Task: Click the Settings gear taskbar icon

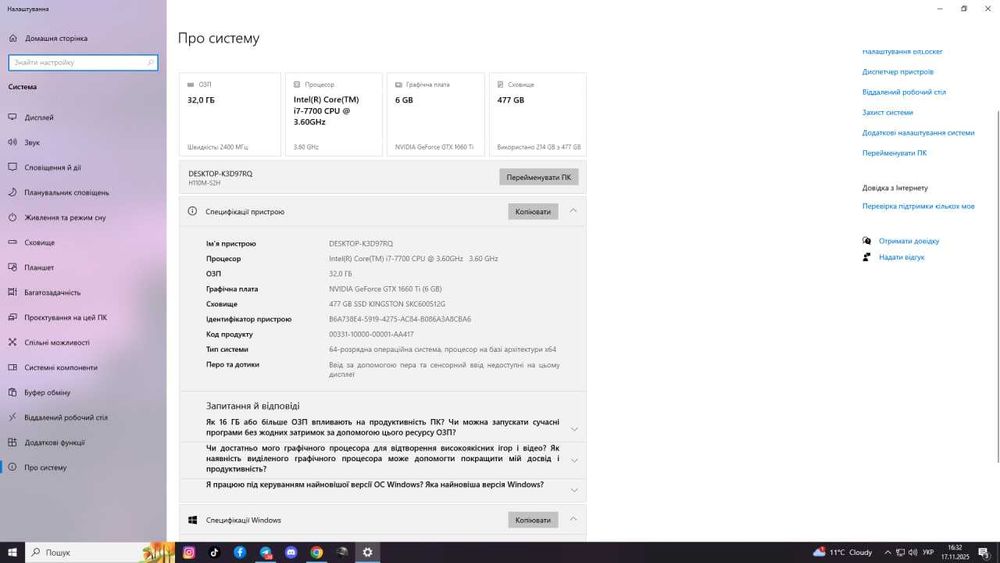Action: pos(367,552)
